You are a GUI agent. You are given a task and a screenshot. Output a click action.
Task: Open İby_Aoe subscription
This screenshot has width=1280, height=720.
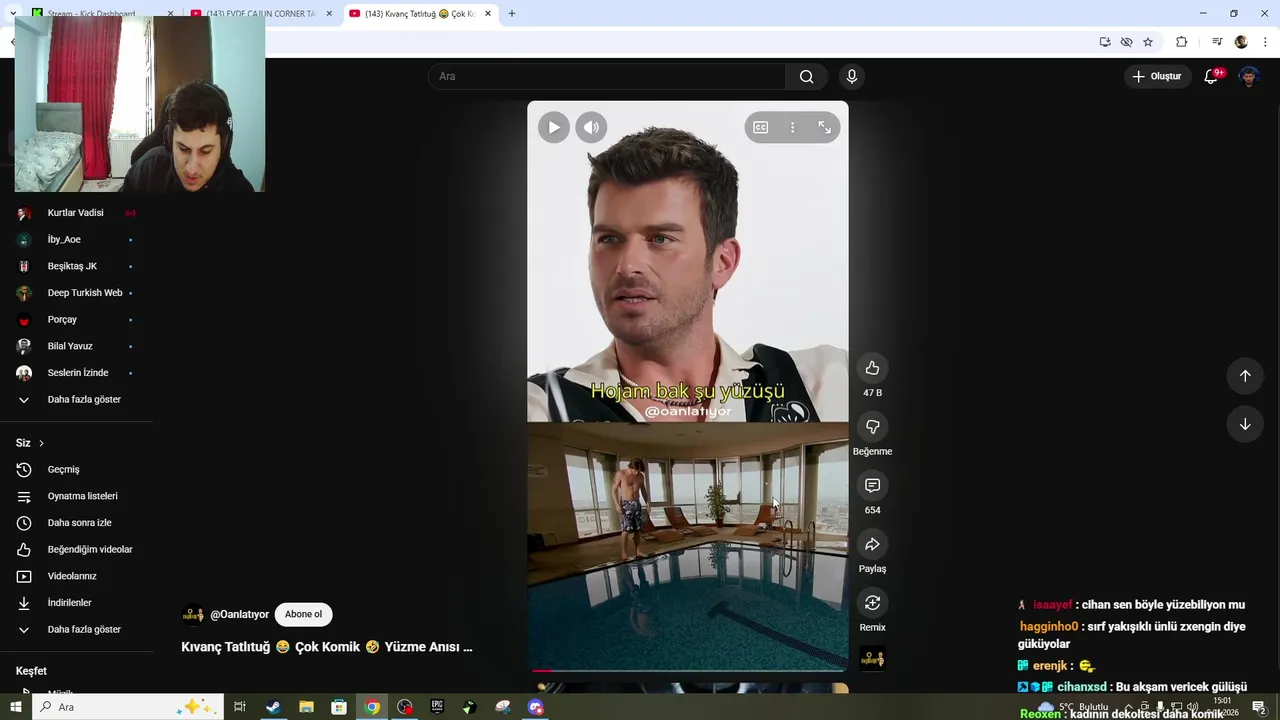tap(76, 239)
